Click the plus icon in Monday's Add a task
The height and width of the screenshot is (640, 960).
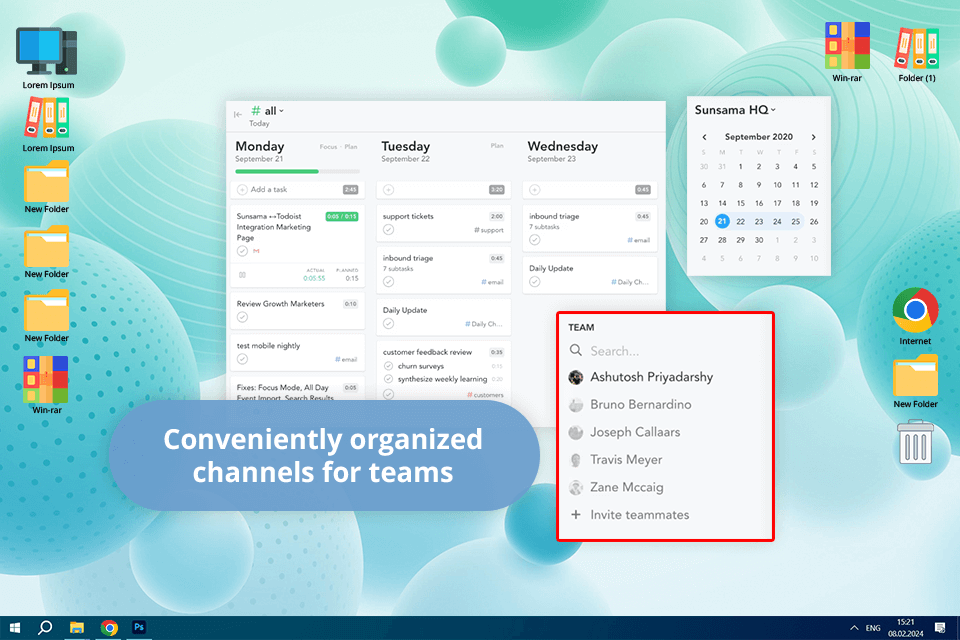[242, 190]
